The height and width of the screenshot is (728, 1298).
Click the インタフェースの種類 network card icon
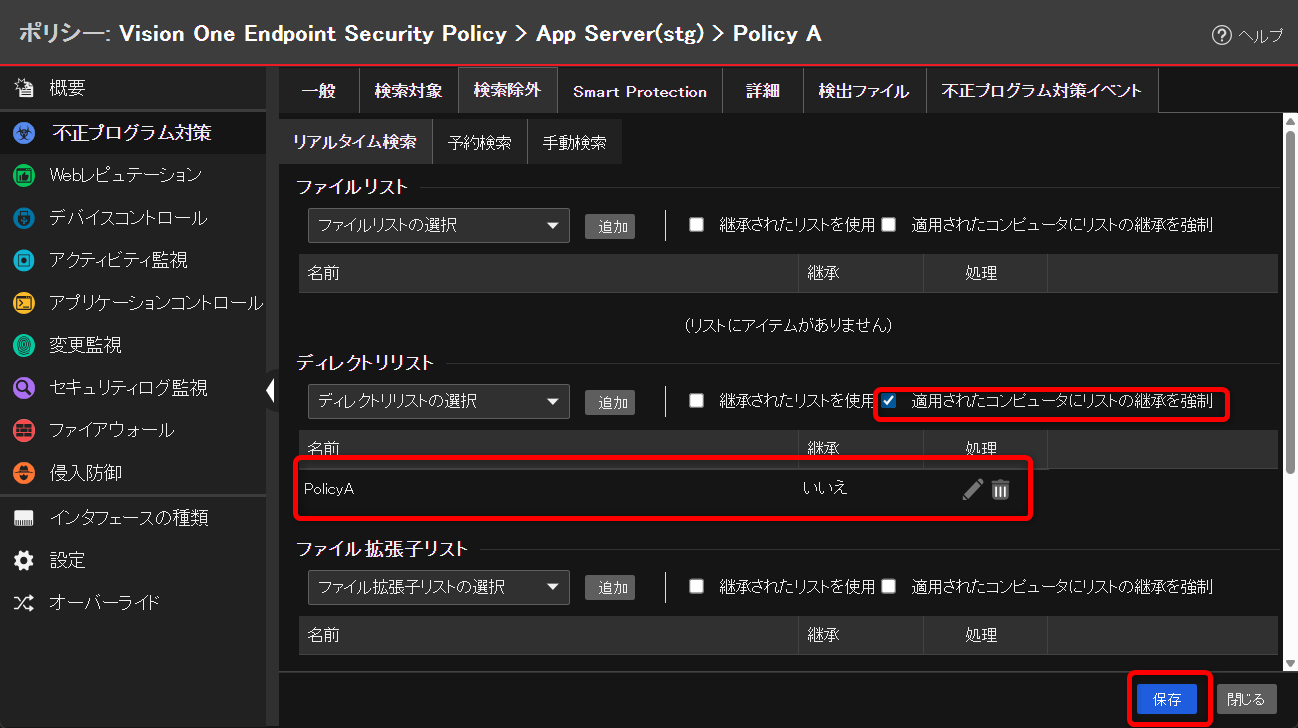tap(24, 518)
